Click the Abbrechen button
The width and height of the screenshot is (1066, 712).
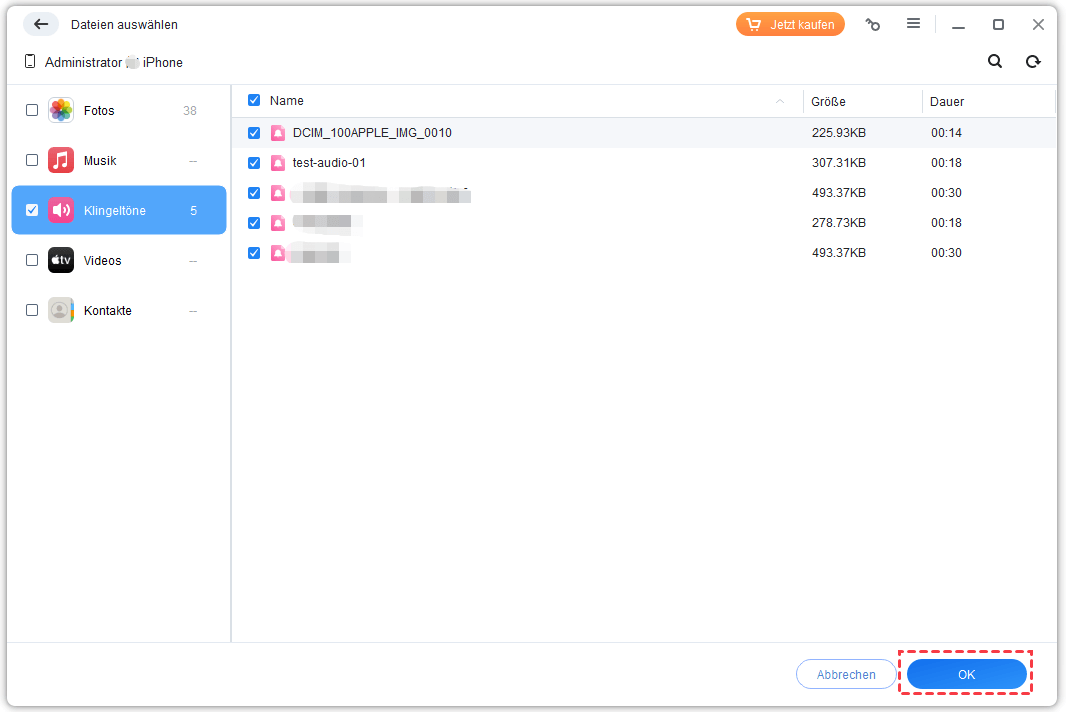(x=846, y=675)
